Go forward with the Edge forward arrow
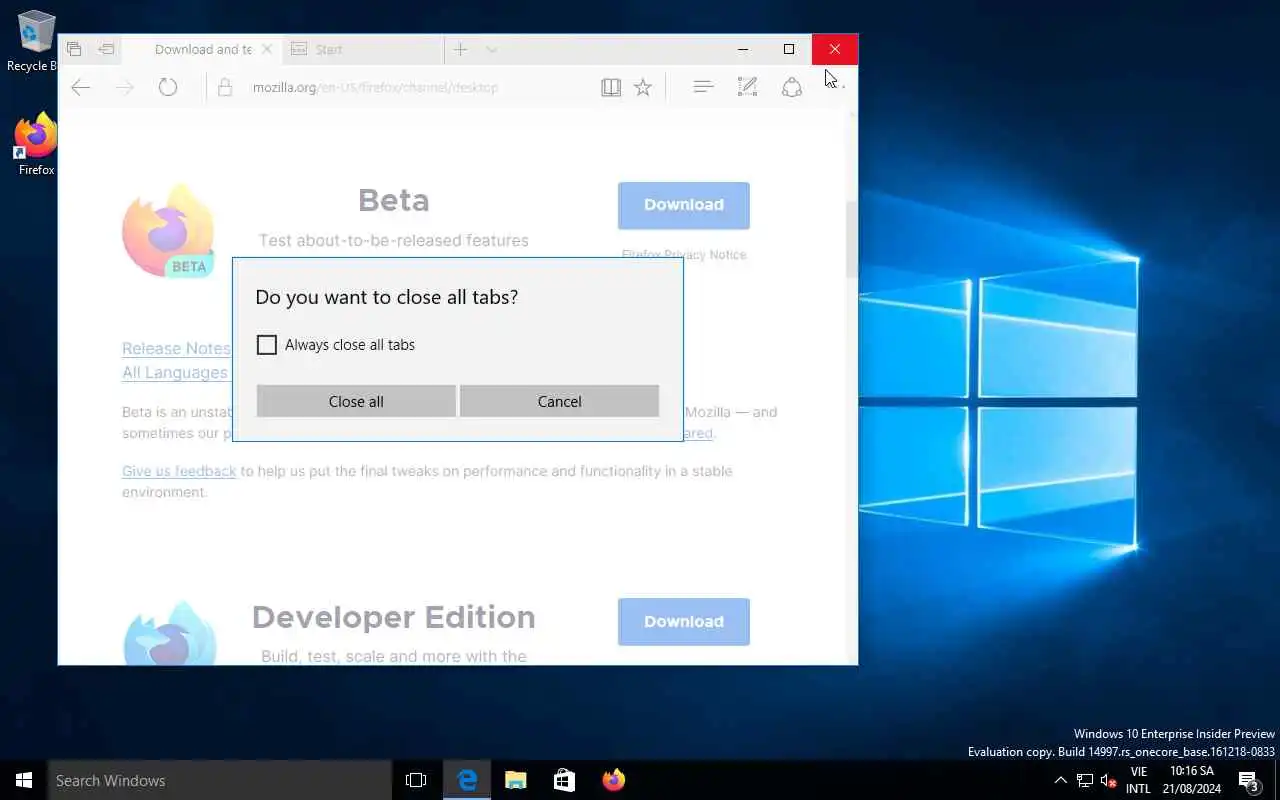The width and height of the screenshot is (1280, 800). pos(124,87)
